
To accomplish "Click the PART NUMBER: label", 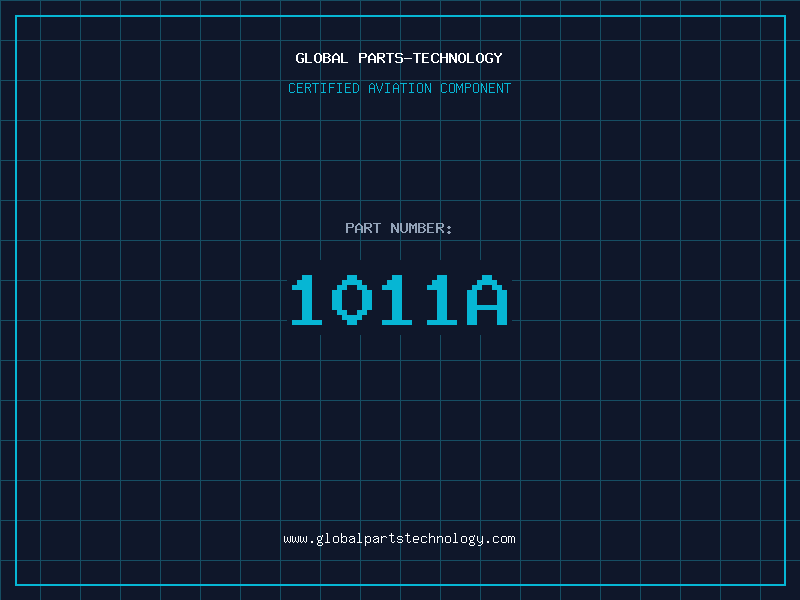I will click(x=399, y=228).
